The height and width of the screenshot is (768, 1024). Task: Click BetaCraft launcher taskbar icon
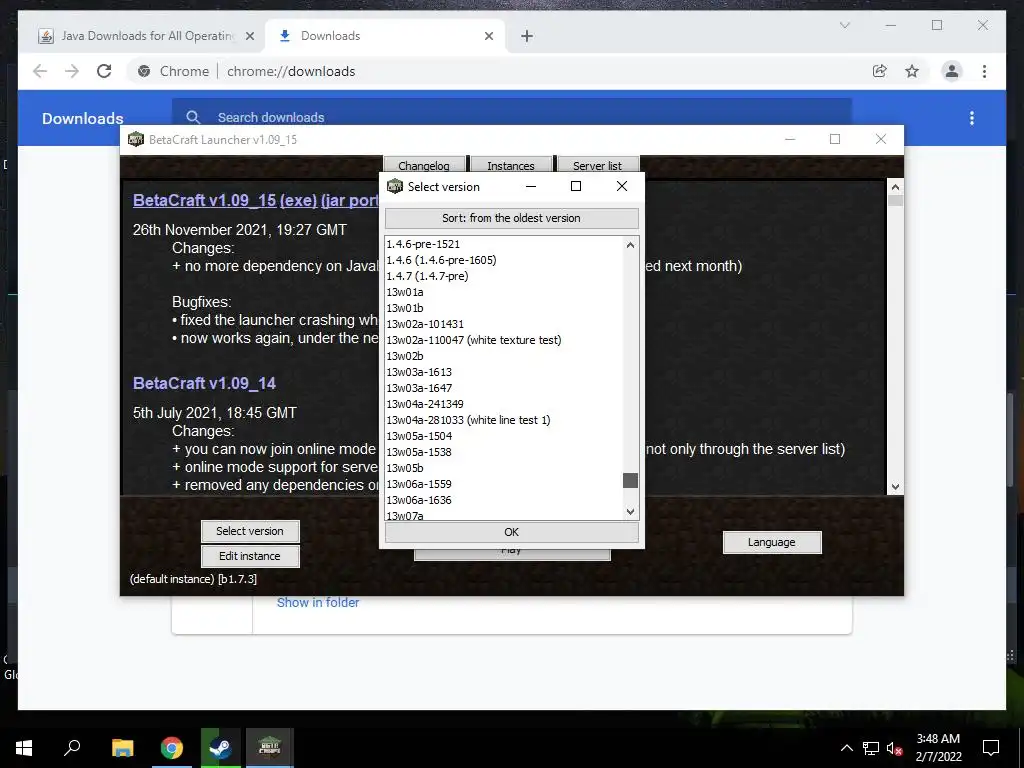pyautogui.click(x=270, y=748)
